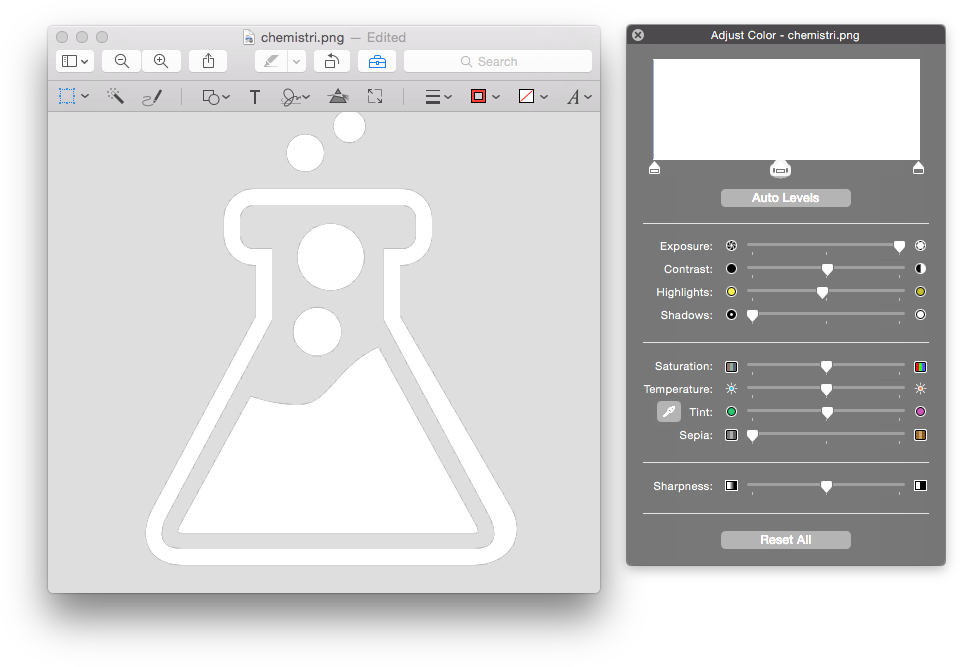
Task: Click the Adjust Color prism icon
Action: point(338,96)
